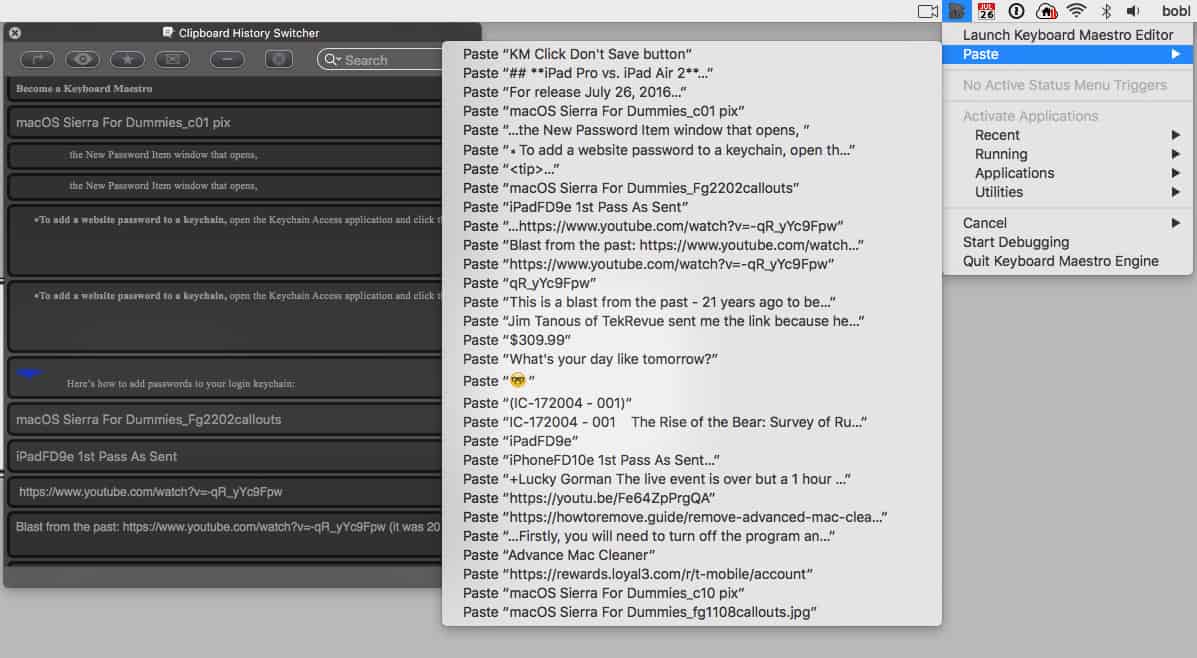1197x658 pixels.
Task: Select Paste "For release July 26, 2016…"
Action: pos(691,92)
